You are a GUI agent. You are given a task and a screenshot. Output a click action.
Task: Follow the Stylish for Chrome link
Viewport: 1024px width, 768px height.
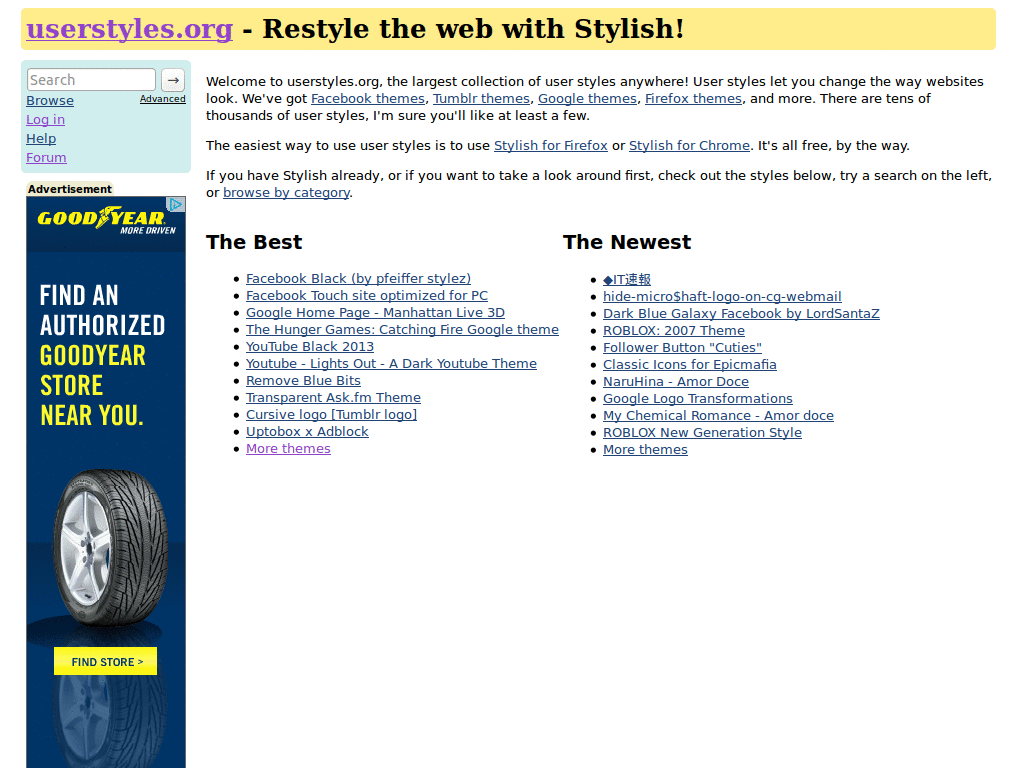(690, 146)
